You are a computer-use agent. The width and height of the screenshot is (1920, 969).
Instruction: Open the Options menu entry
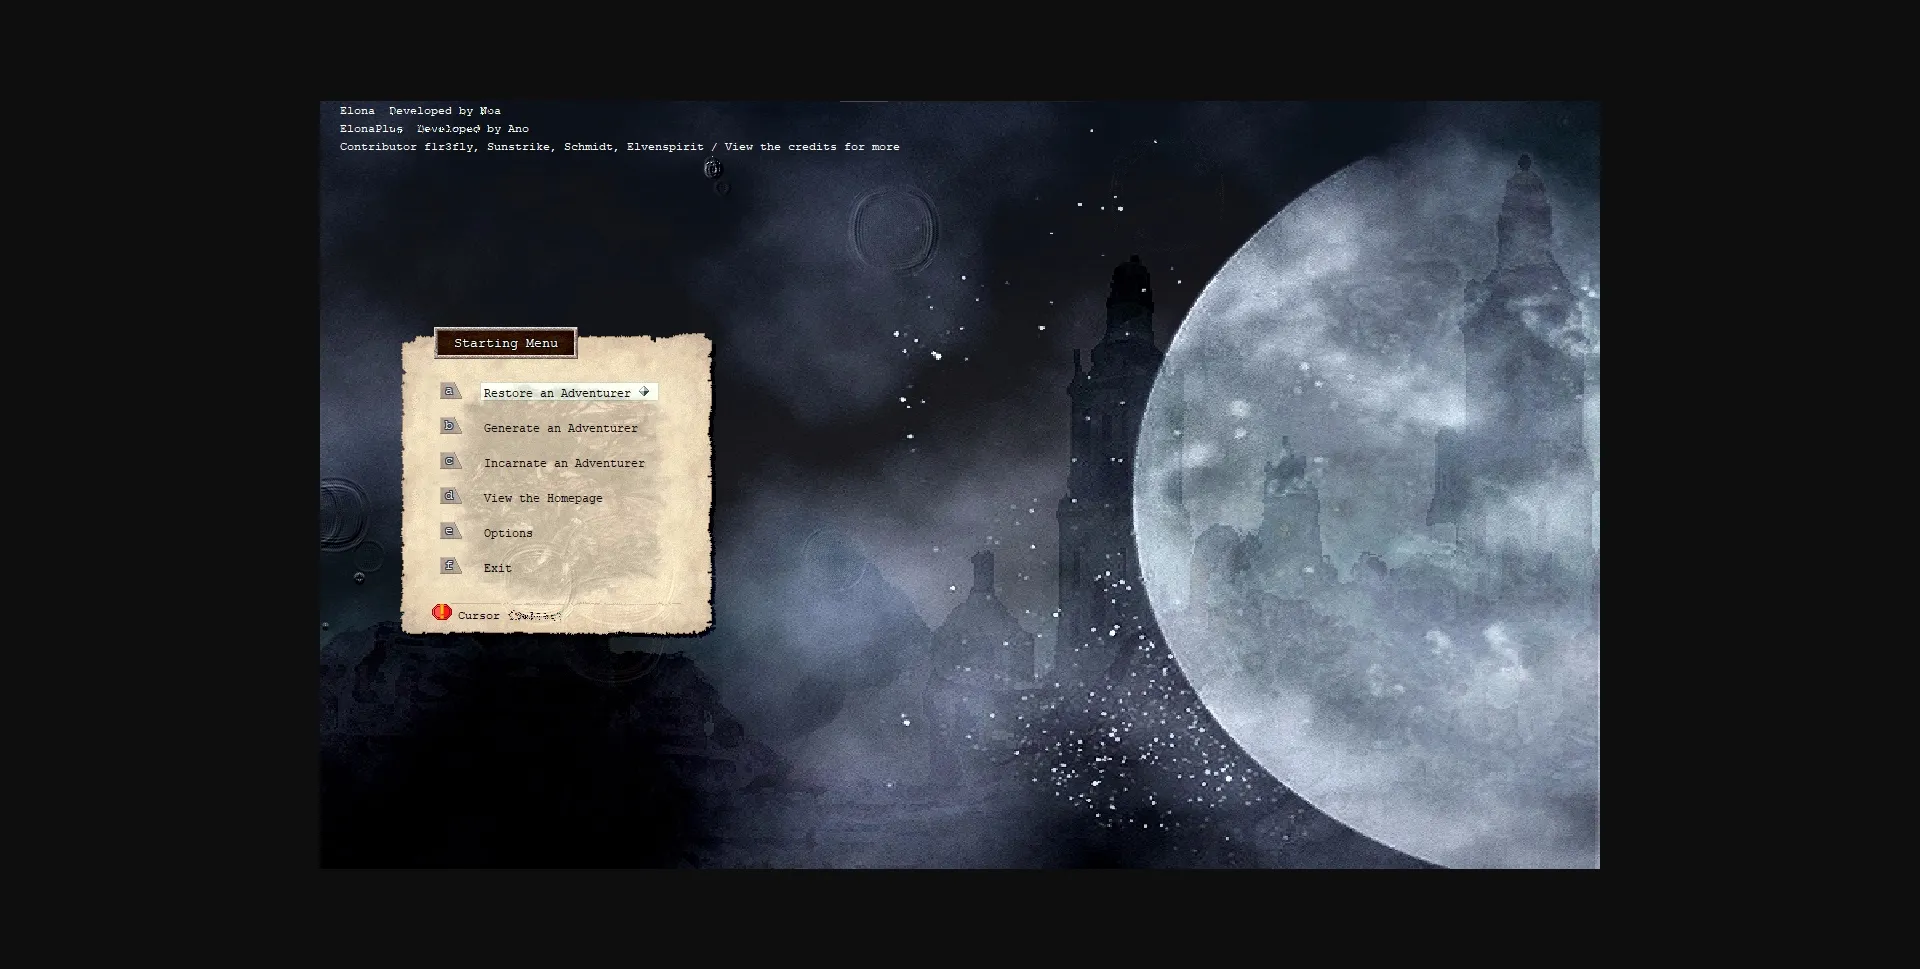point(508,533)
